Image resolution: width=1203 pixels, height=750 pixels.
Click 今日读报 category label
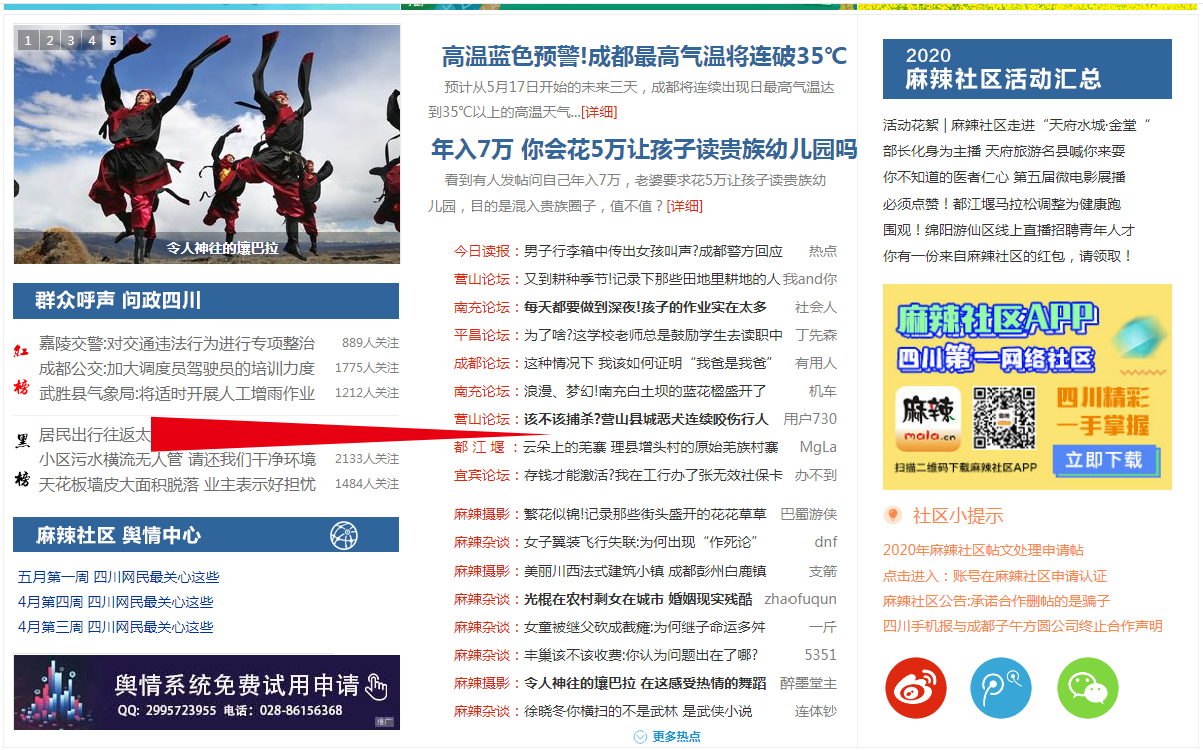[481, 251]
